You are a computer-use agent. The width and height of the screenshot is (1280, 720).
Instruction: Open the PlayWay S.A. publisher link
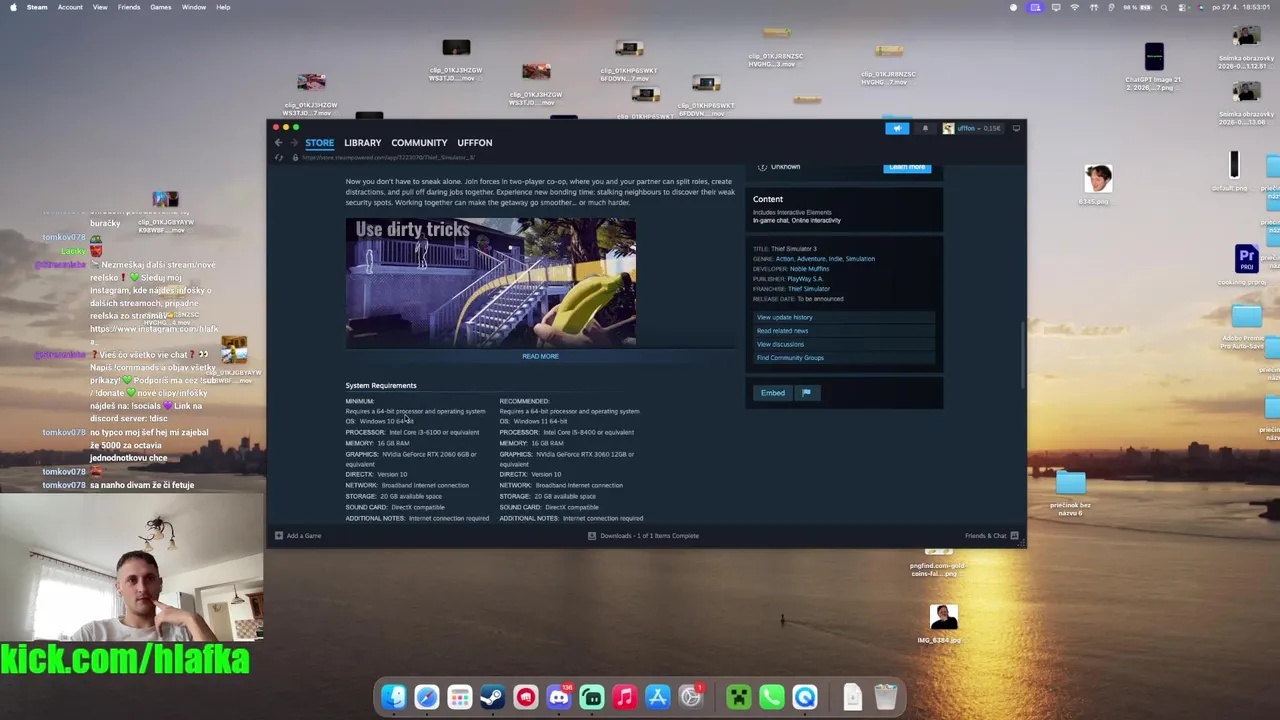tap(805, 279)
